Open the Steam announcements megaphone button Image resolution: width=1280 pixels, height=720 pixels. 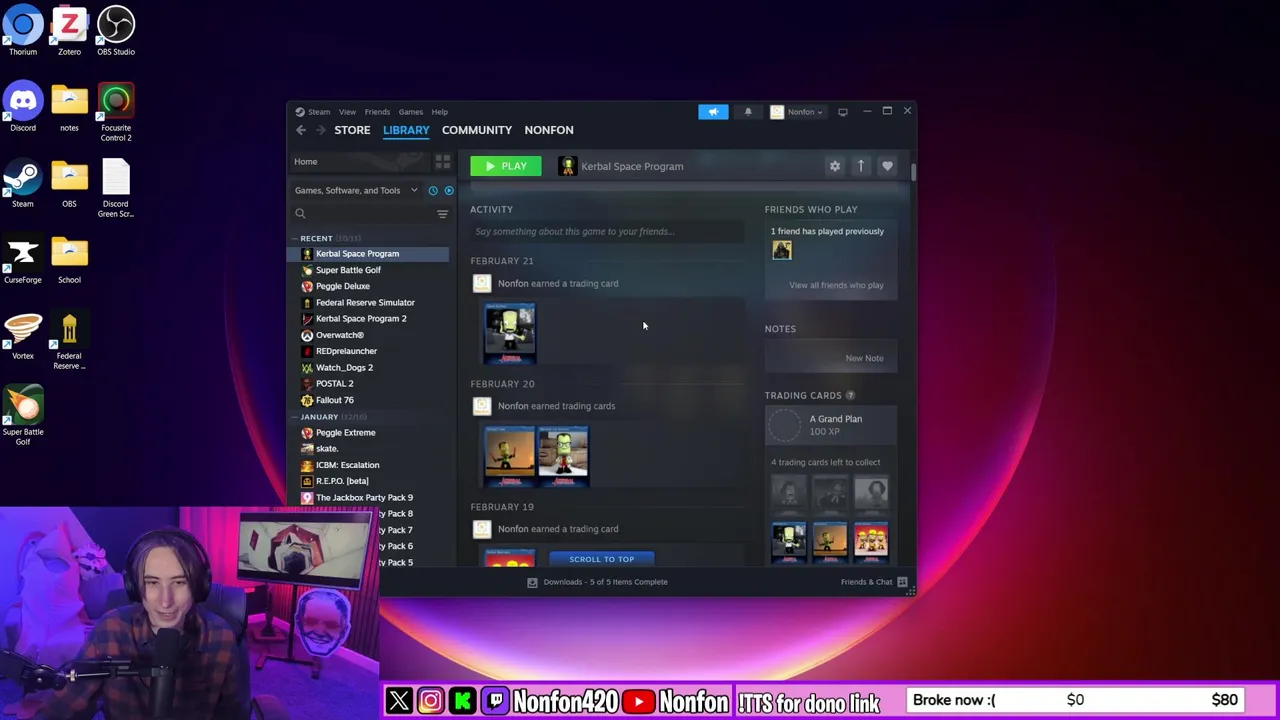click(x=713, y=112)
